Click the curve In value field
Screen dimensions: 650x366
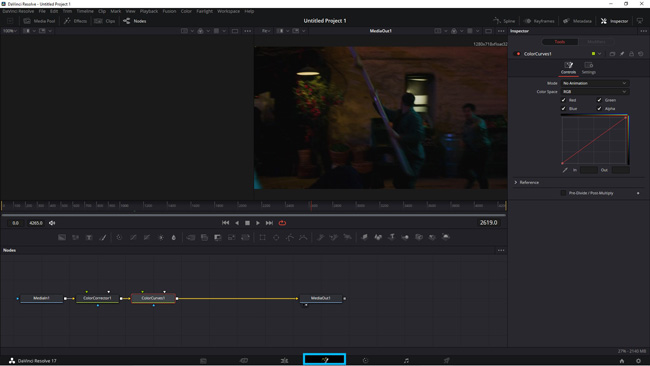click(x=588, y=170)
